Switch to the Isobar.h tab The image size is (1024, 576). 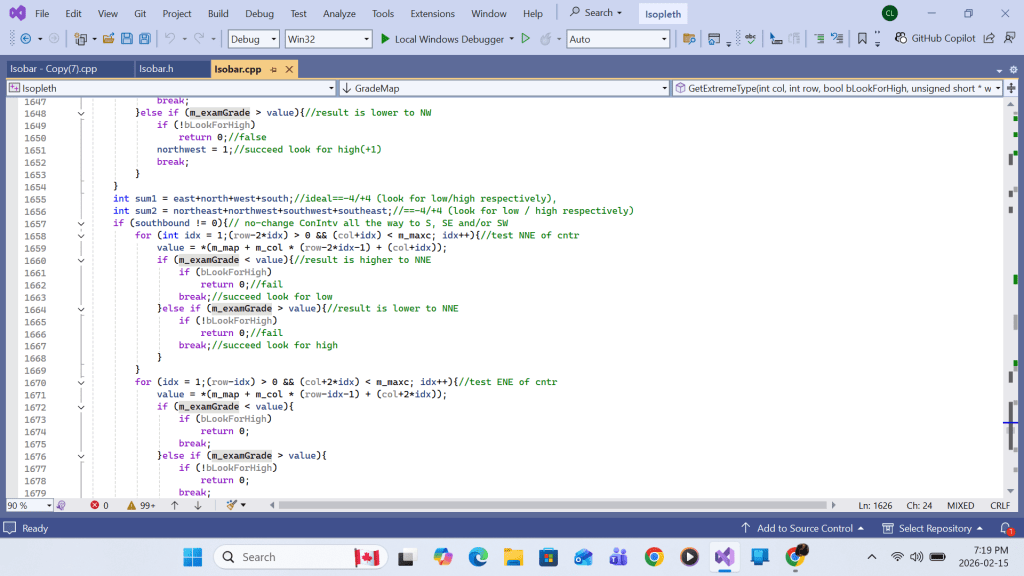156,69
